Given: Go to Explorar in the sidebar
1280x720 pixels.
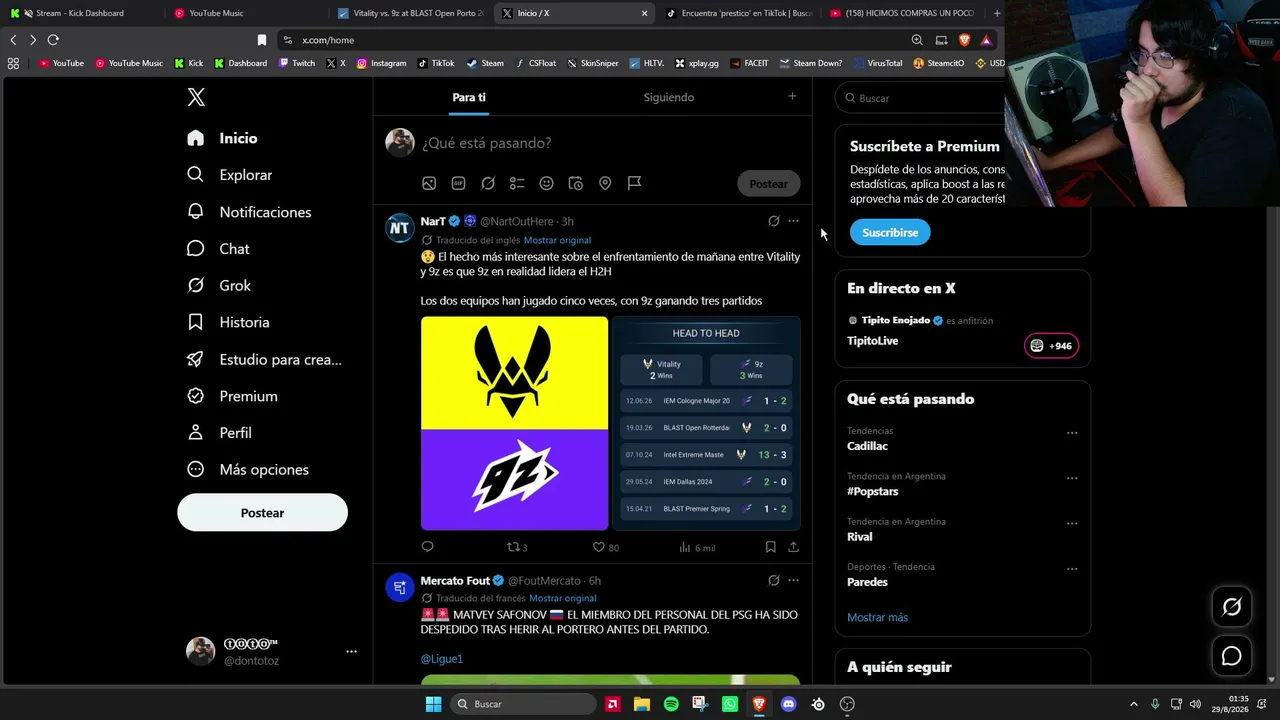Looking at the screenshot, I should pyautogui.click(x=230, y=175).
